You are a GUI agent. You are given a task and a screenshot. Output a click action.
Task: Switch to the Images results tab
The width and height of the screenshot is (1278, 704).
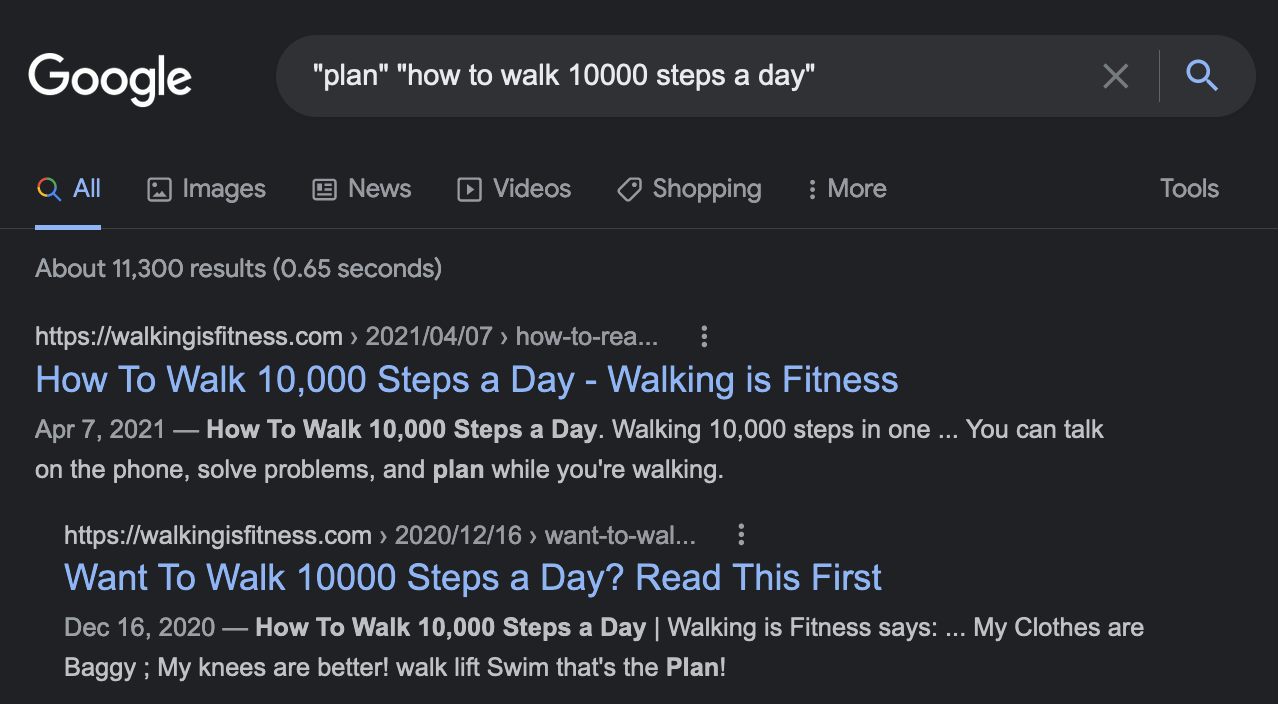[x=223, y=189]
